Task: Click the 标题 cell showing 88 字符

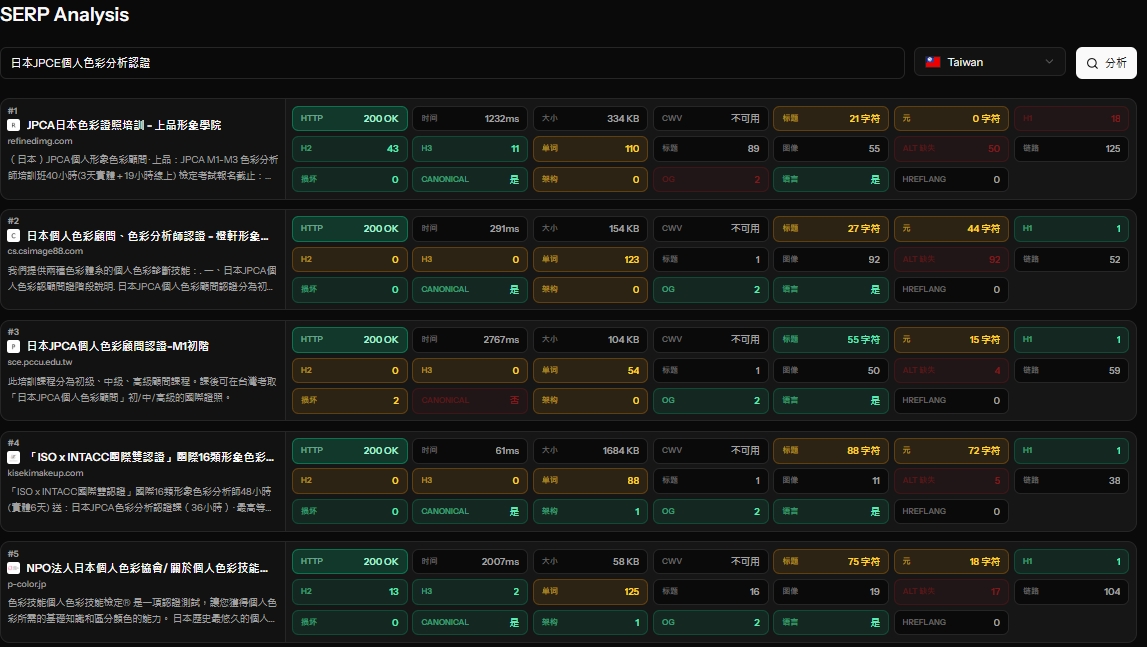Action: click(x=830, y=451)
